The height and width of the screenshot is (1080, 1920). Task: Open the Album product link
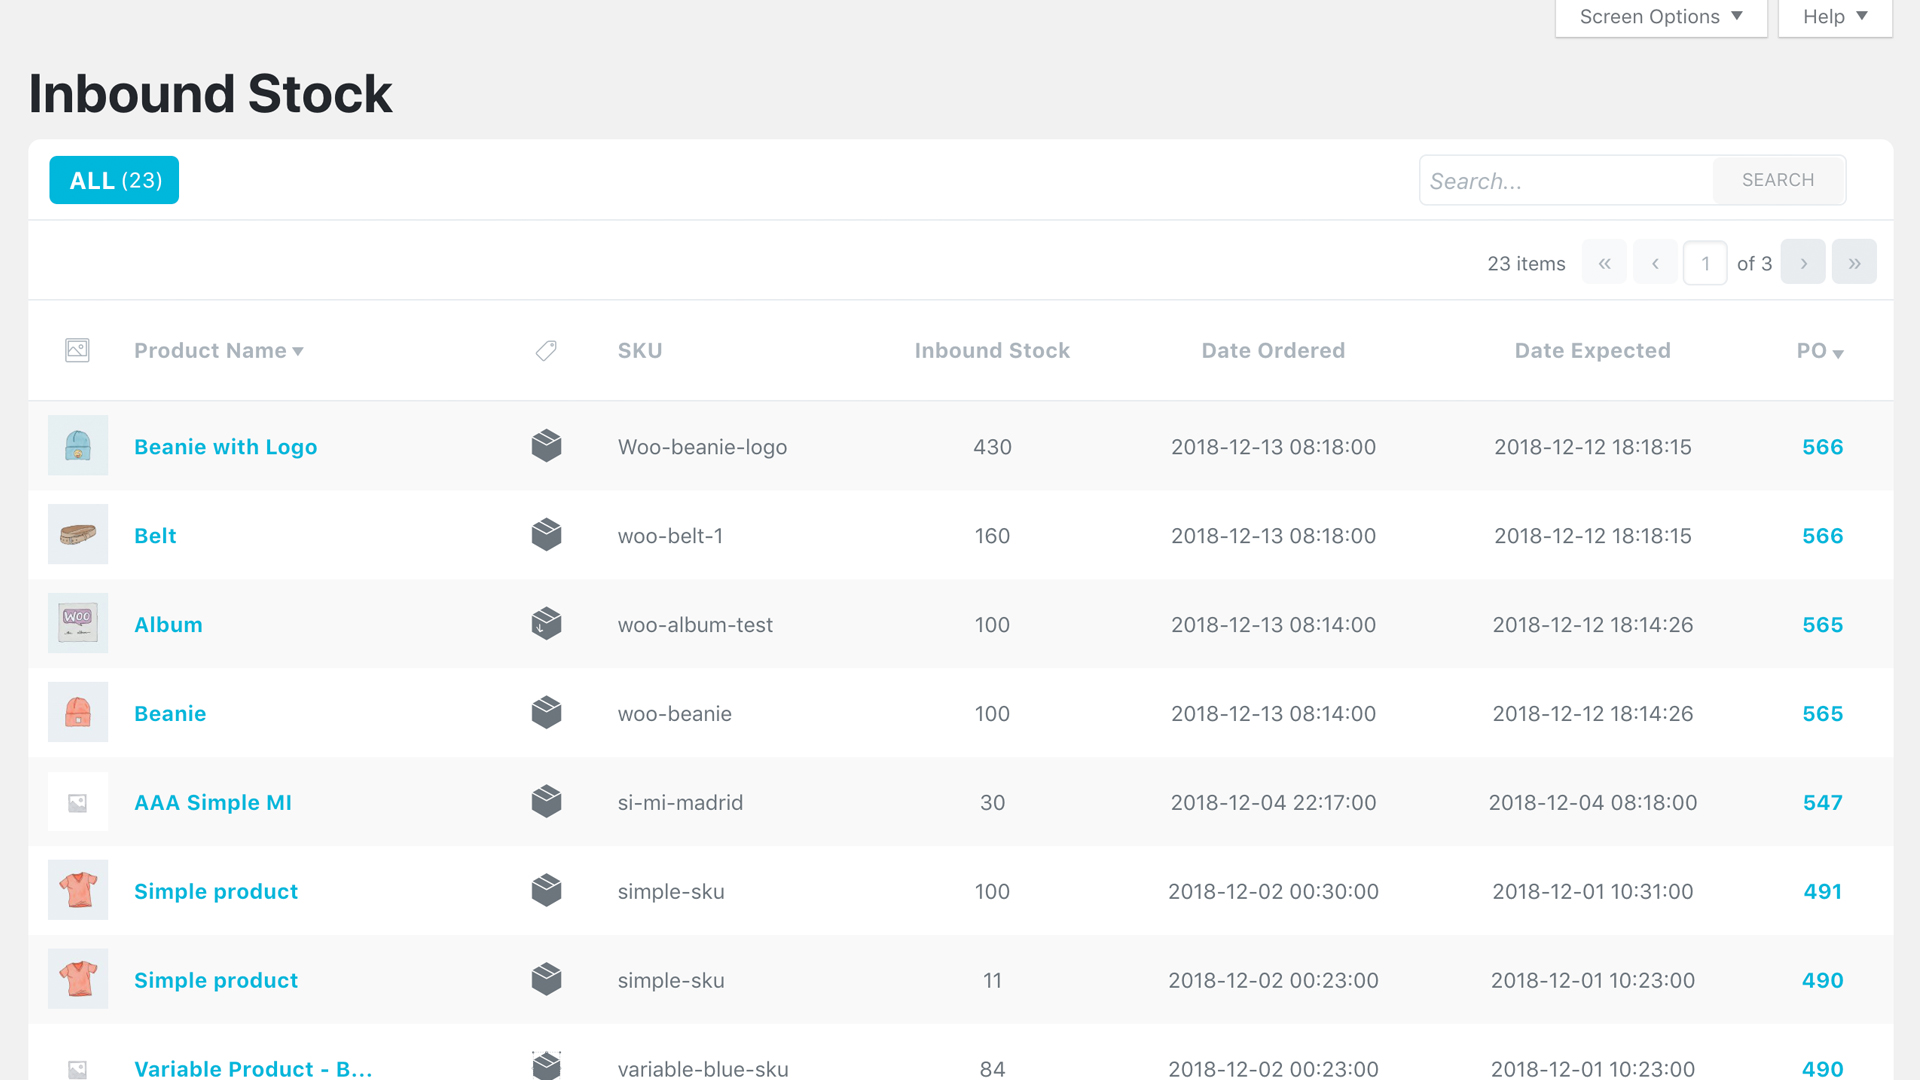tap(168, 625)
